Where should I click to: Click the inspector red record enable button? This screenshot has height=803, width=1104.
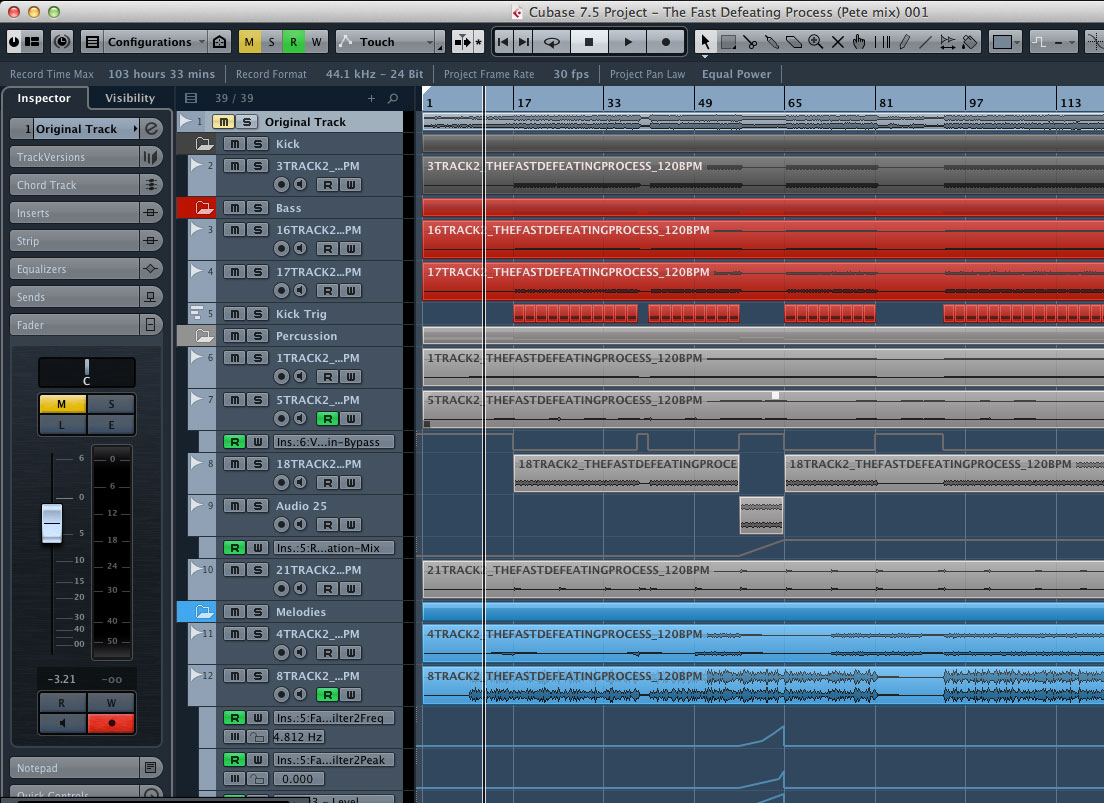tap(111, 723)
